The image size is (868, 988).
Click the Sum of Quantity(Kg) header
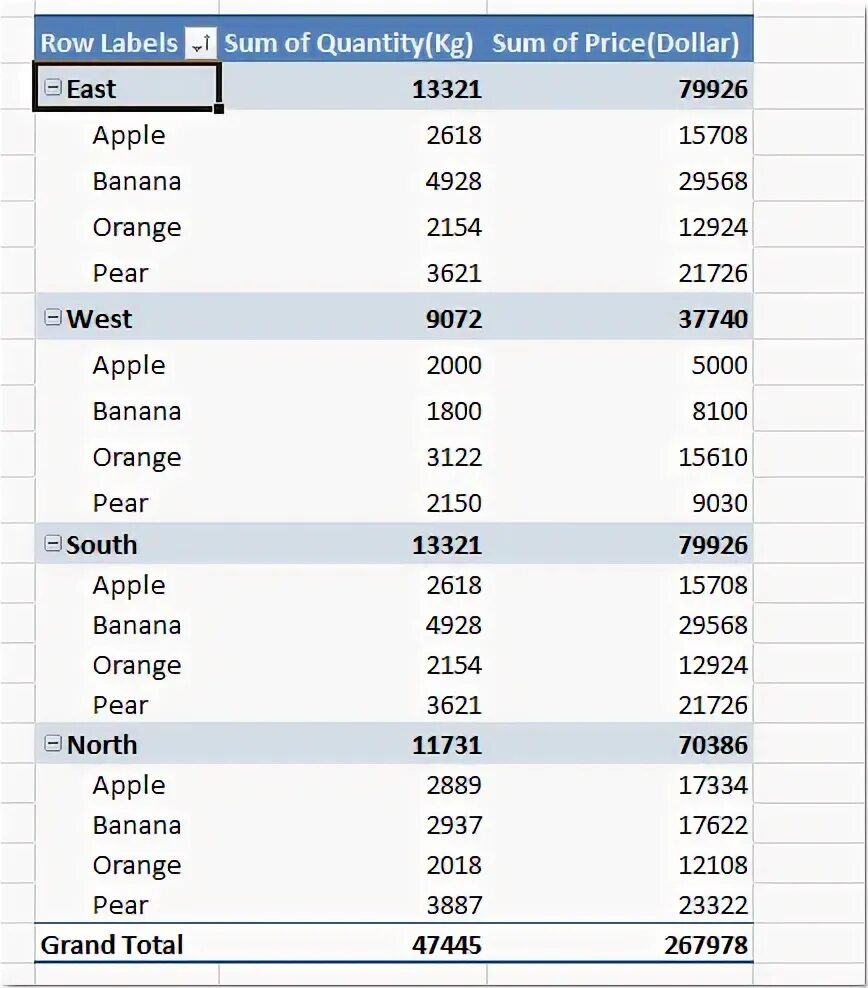click(x=352, y=43)
